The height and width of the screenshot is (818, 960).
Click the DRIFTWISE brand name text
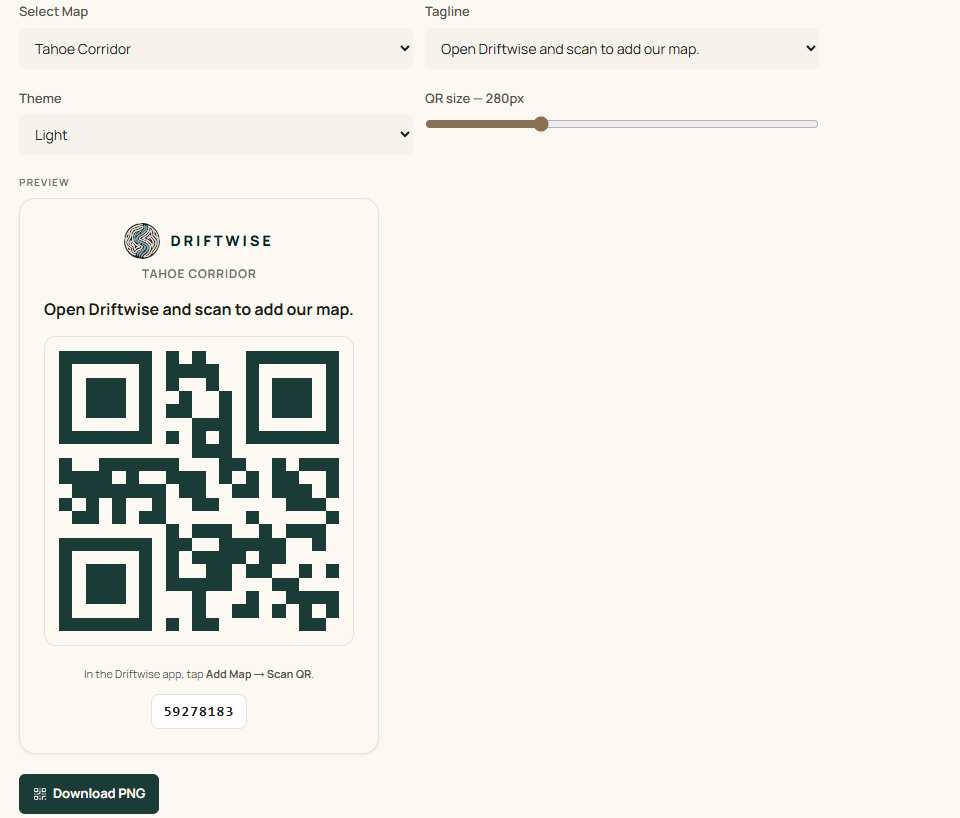[x=221, y=241]
